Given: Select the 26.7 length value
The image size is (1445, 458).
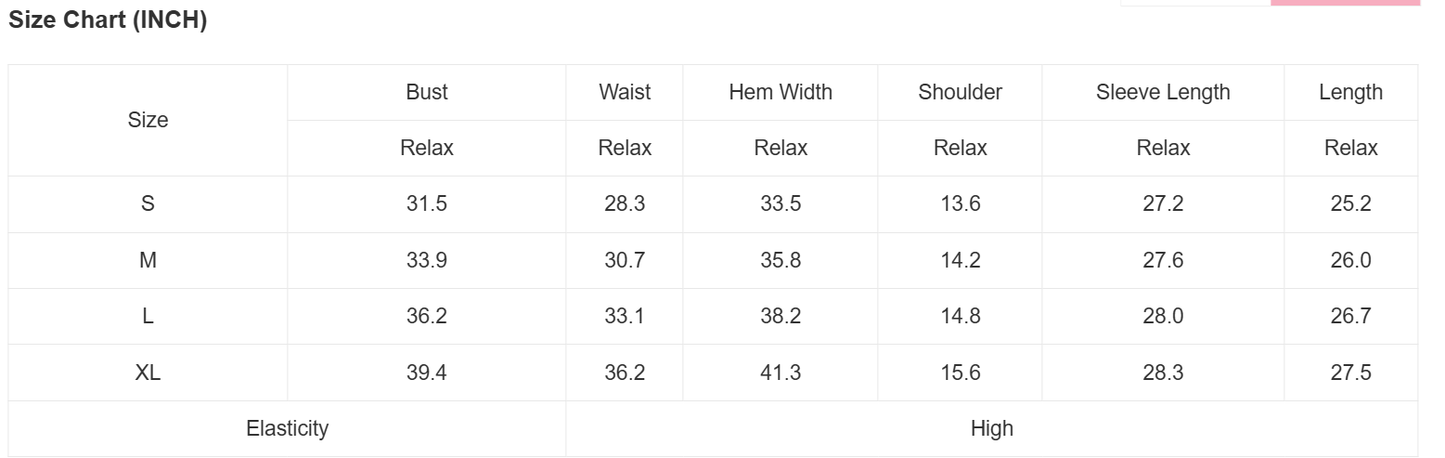Looking at the screenshot, I should coord(1350,316).
